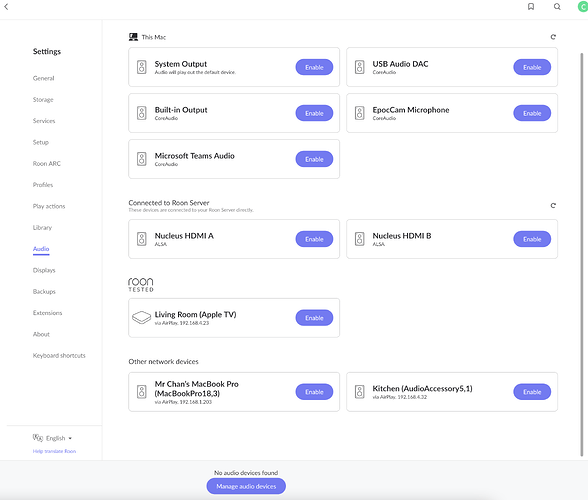Open General settings
The image size is (588, 500).
click(44, 78)
